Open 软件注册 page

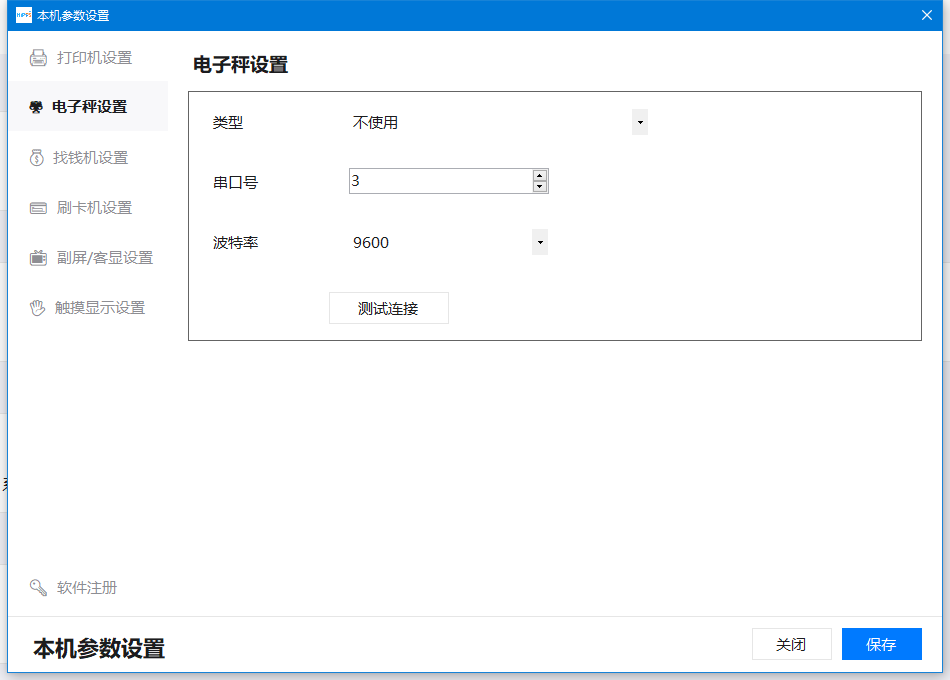pos(88,587)
